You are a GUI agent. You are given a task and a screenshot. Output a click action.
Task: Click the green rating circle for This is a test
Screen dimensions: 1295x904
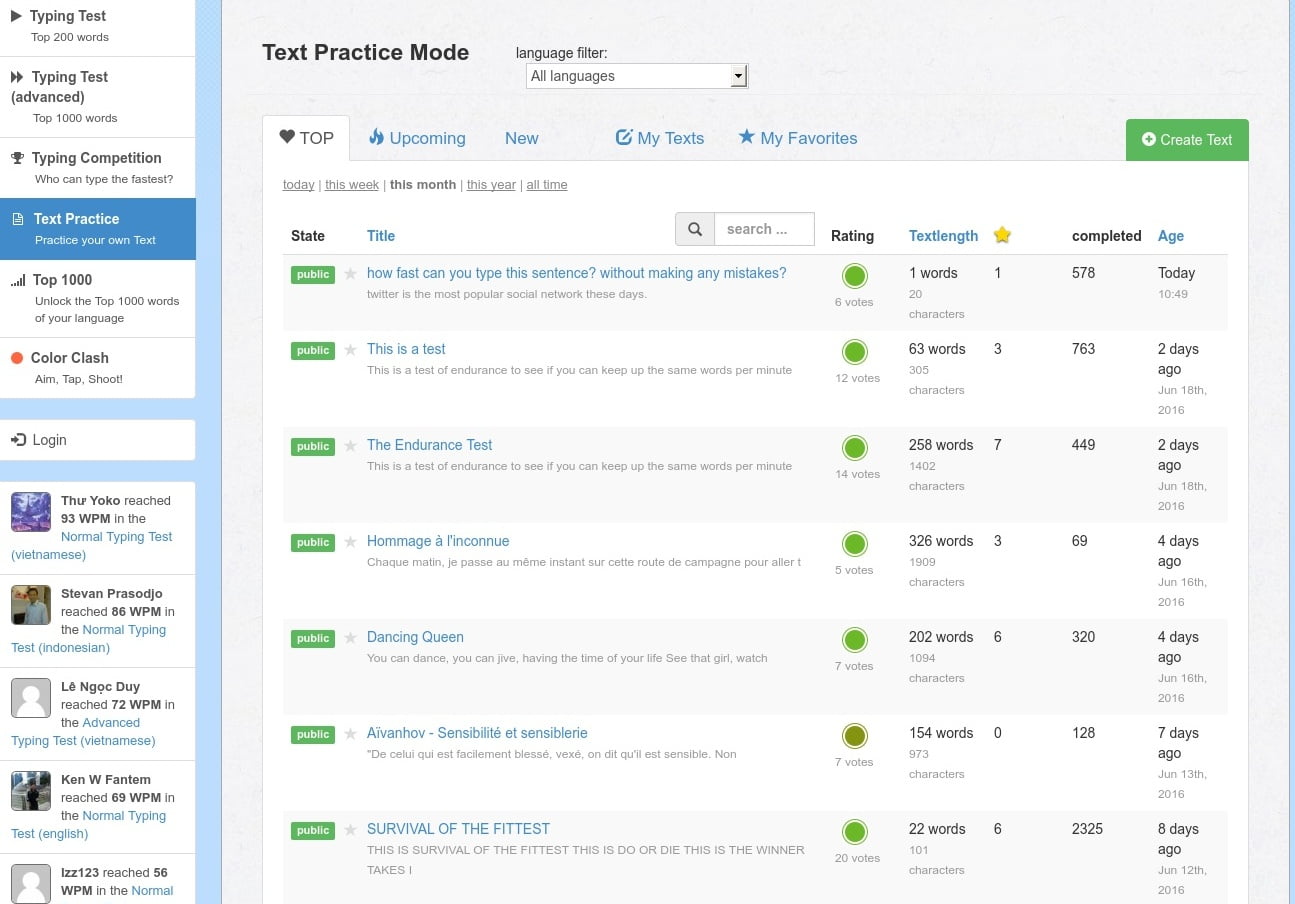coord(854,352)
